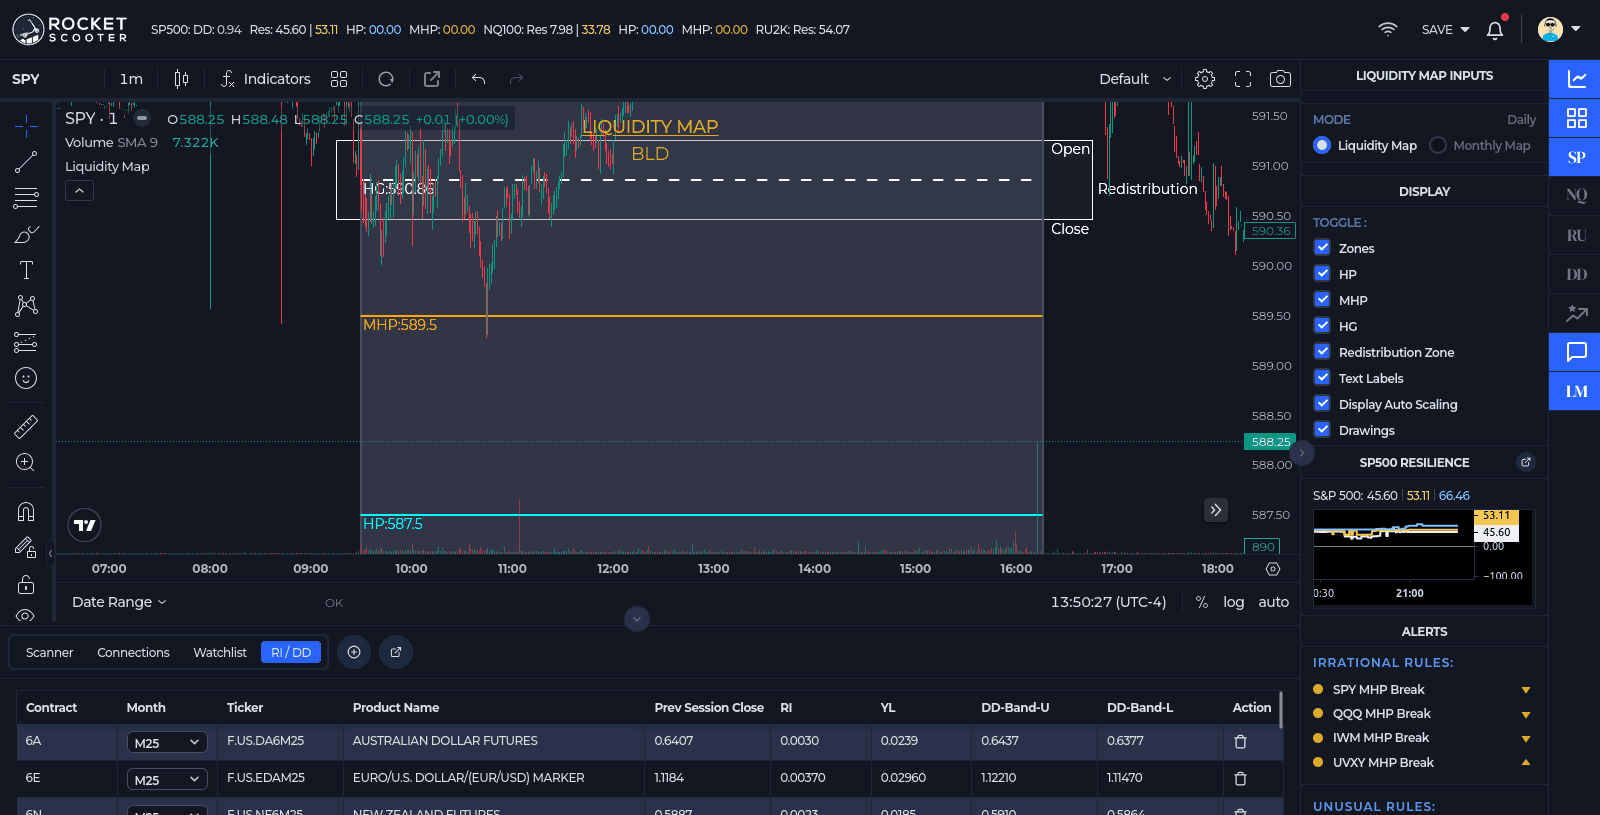1600x815 pixels.
Task: Open the chat message sidebar panel
Action: (1576, 352)
